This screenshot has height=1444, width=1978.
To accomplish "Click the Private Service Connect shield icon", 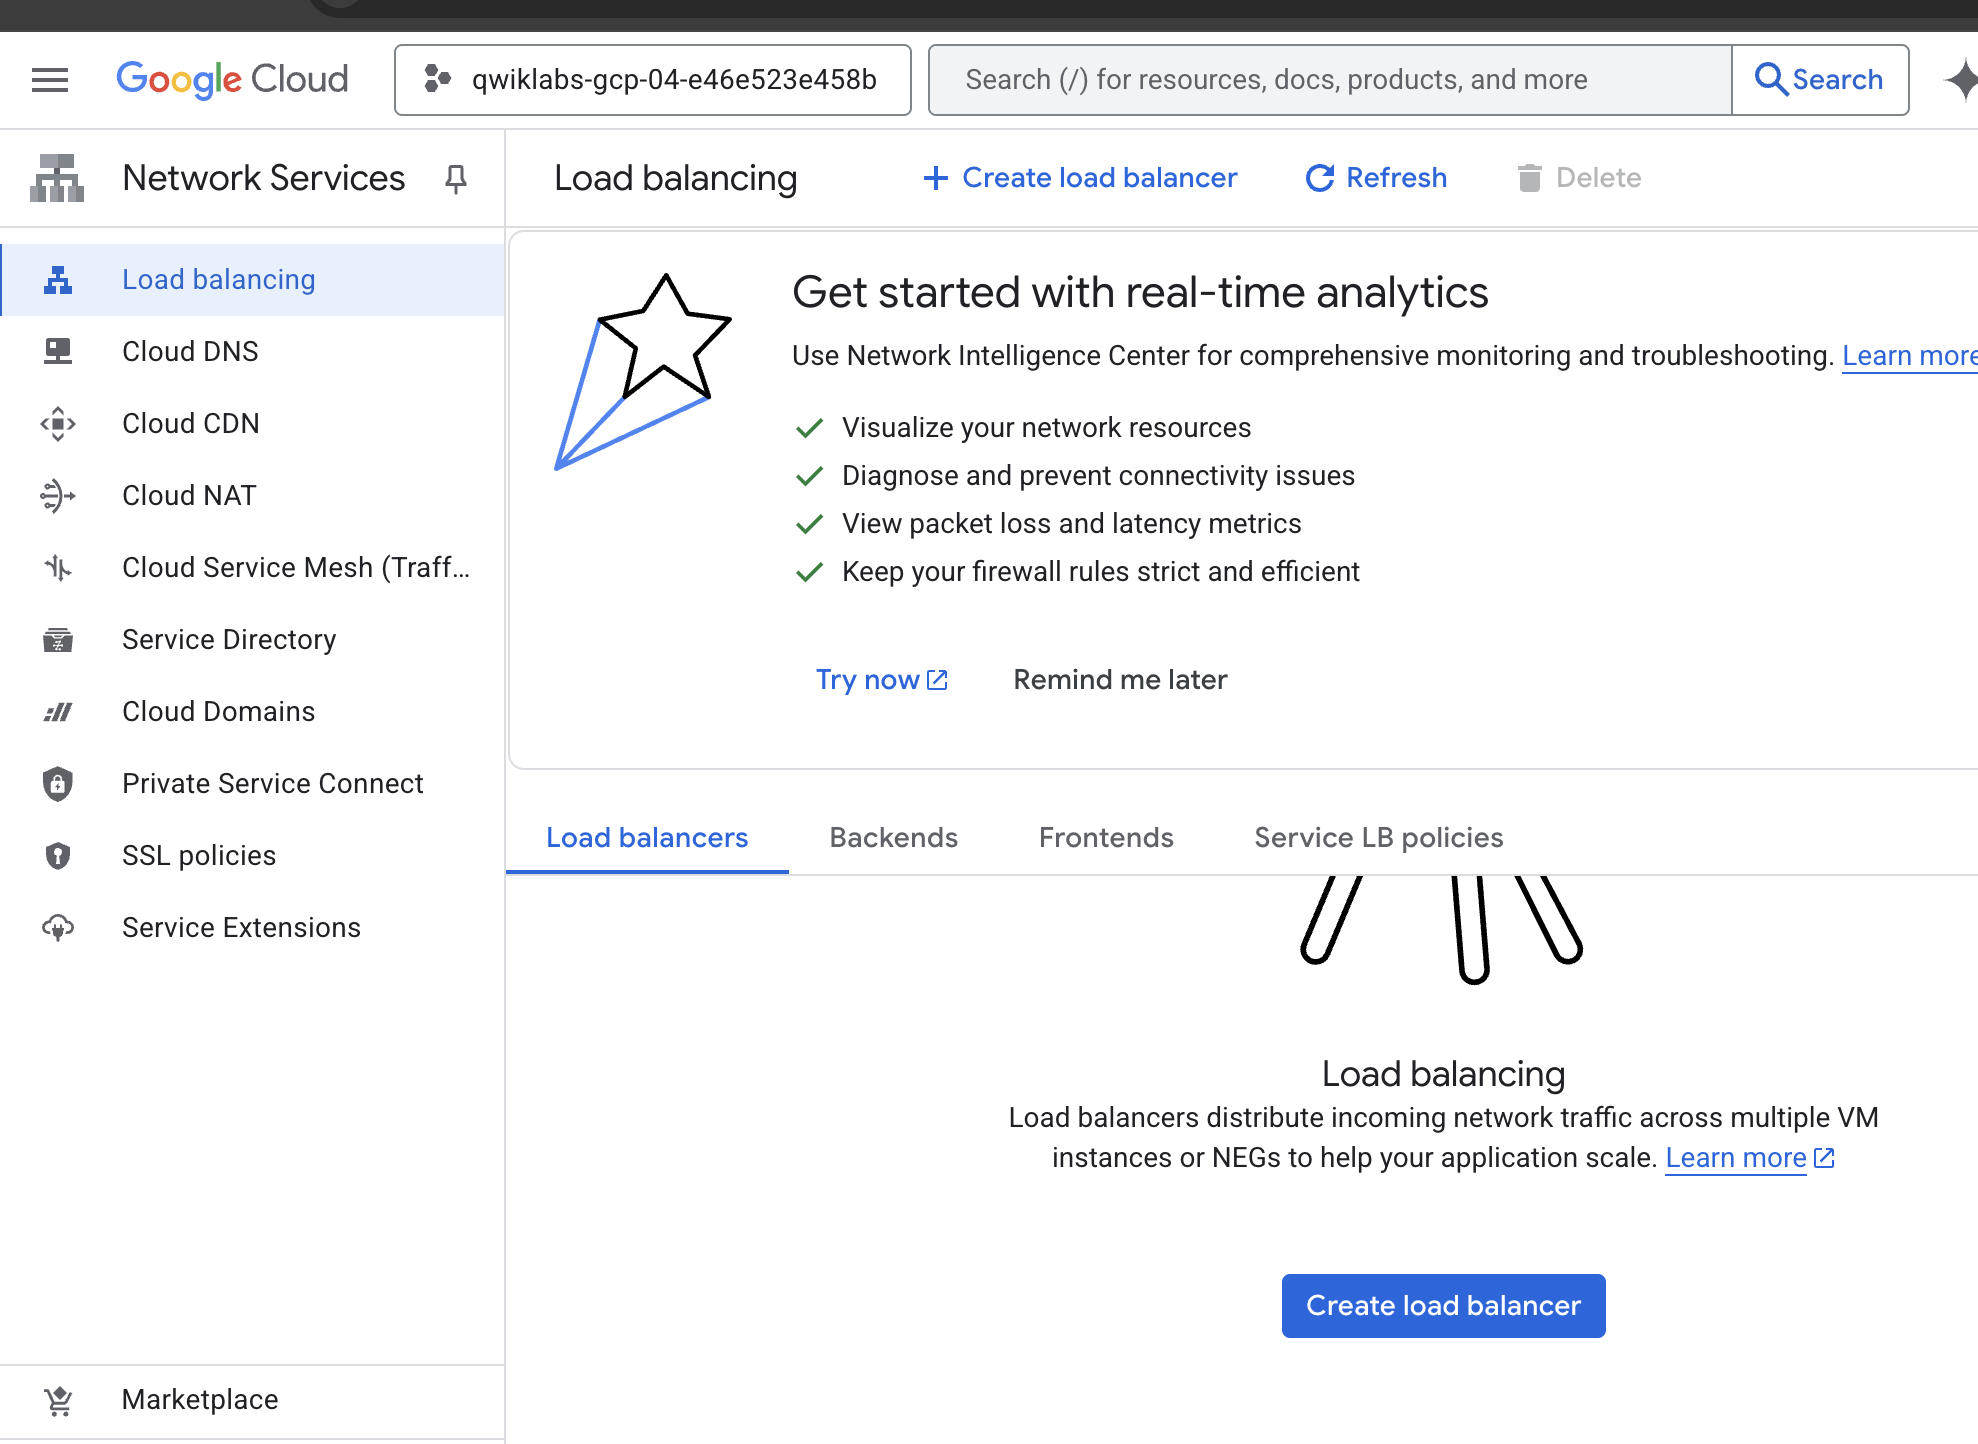I will (58, 784).
